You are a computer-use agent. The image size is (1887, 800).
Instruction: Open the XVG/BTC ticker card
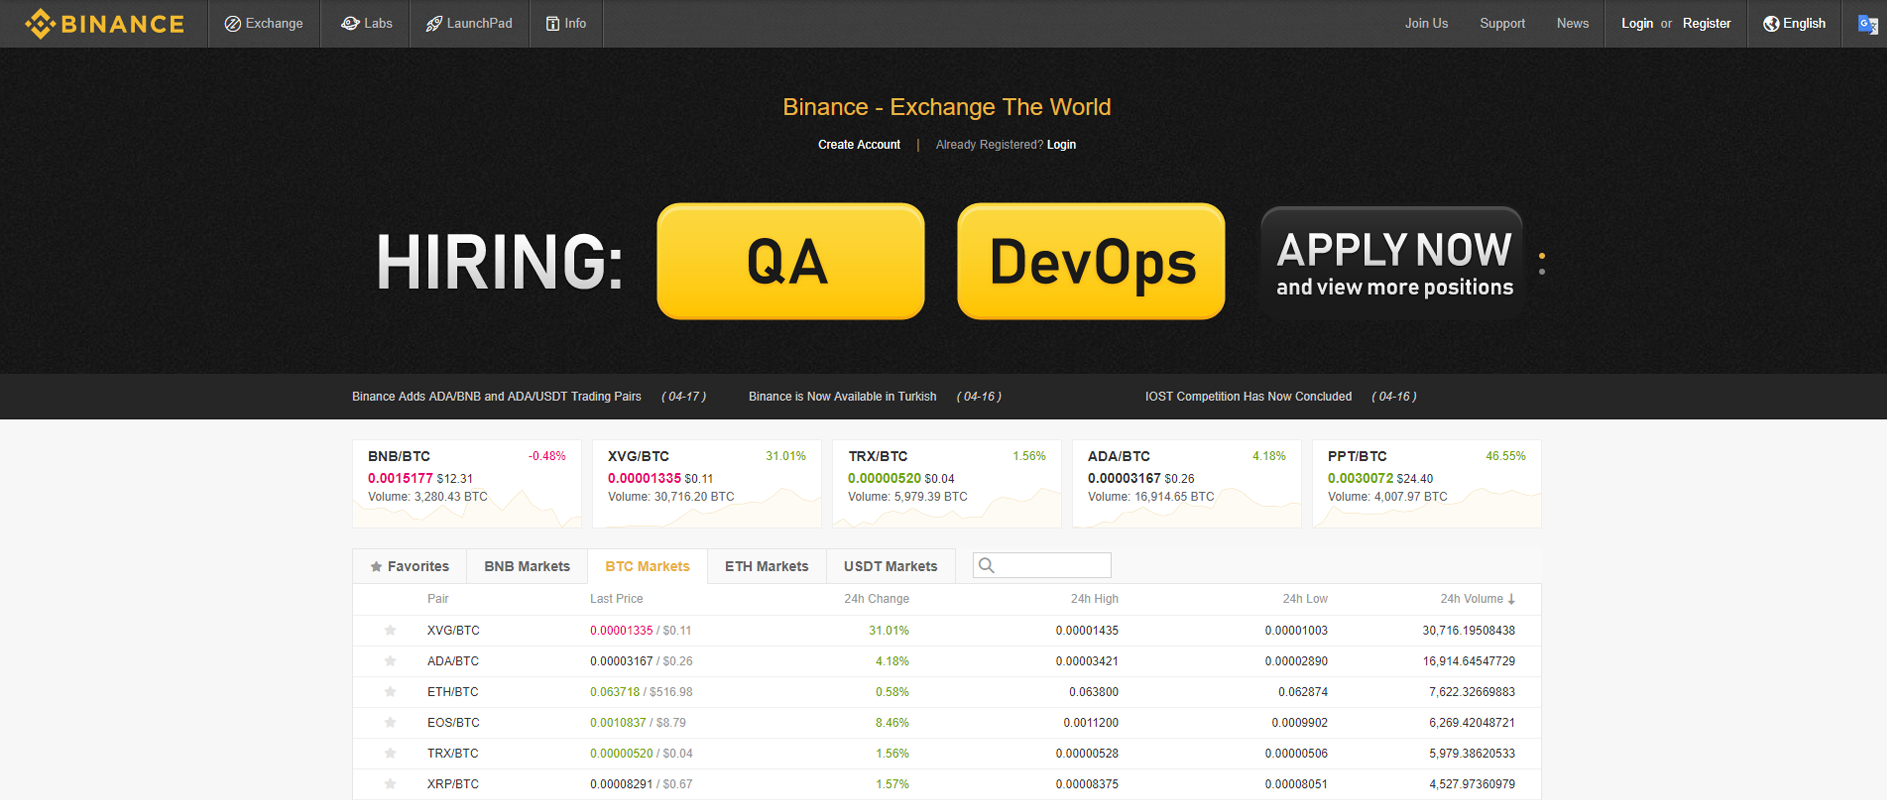coord(706,483)
